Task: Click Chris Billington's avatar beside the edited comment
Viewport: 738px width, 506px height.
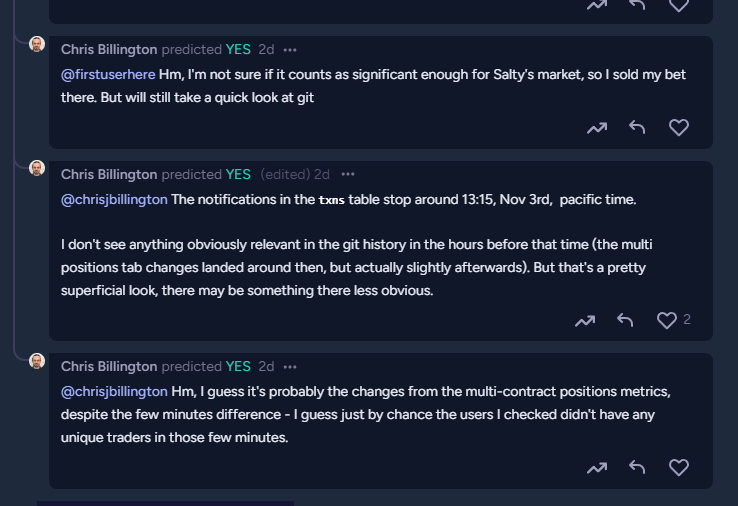Action: [x=37, y=168]
